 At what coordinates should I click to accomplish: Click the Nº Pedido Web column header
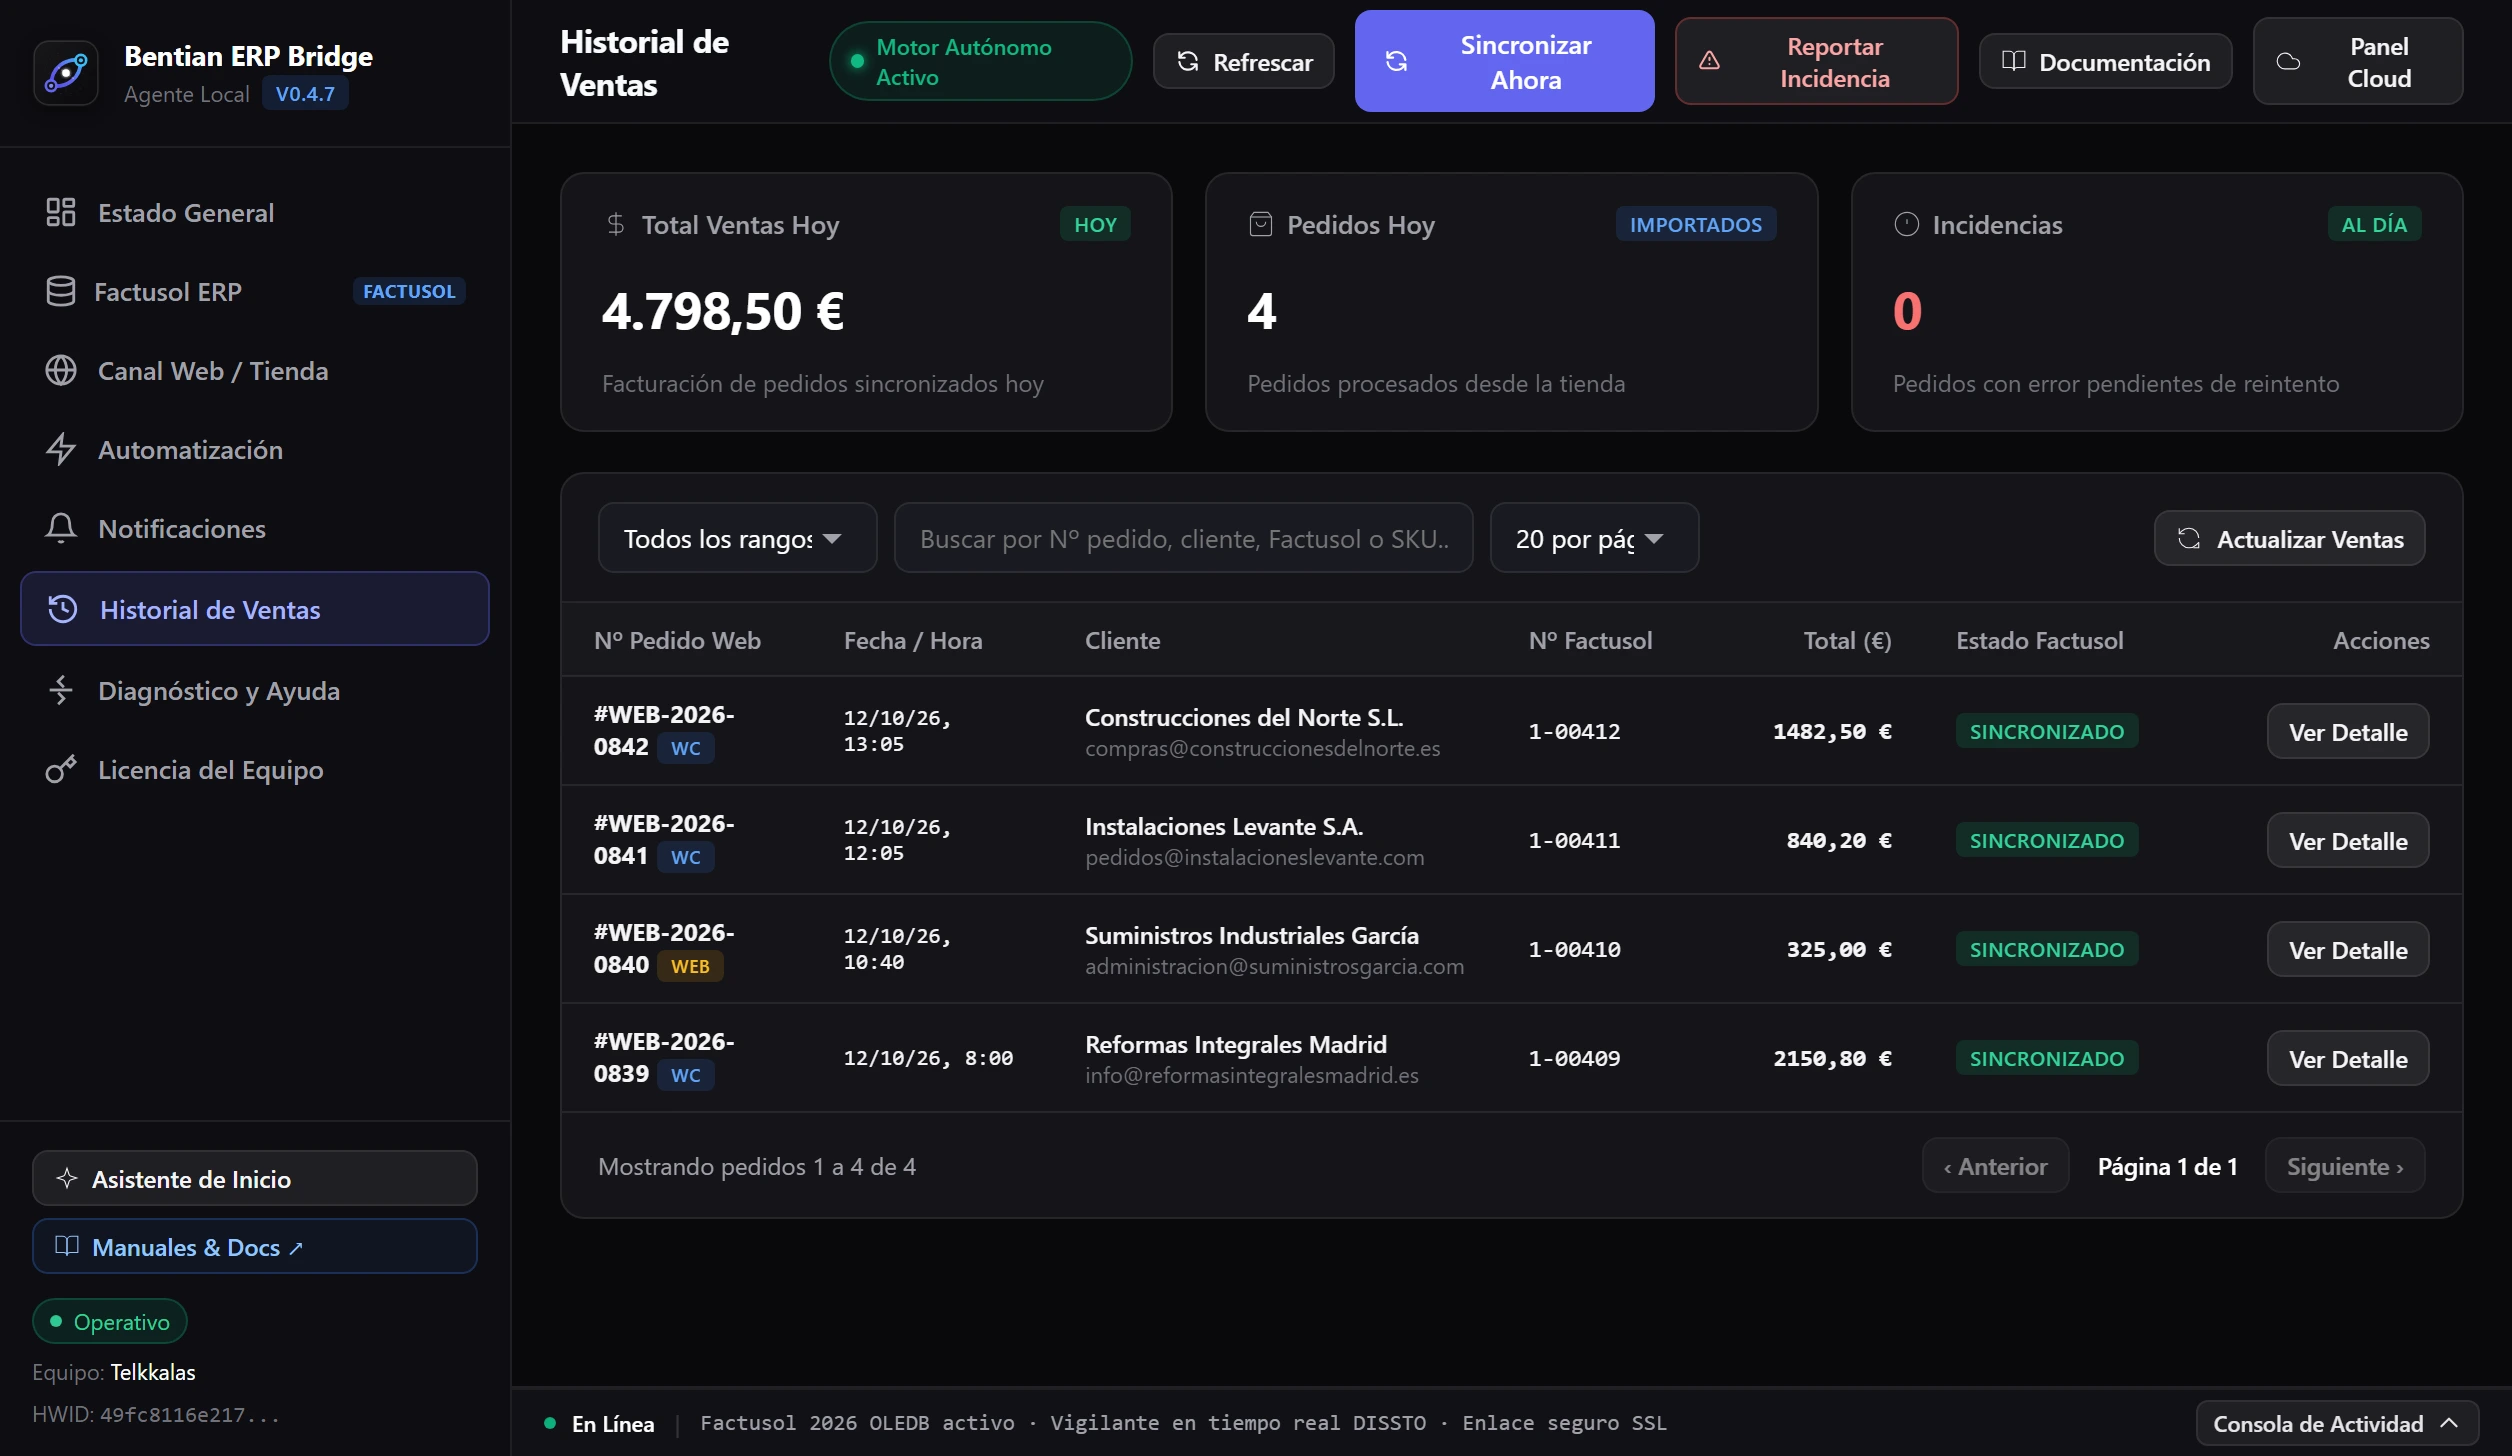point(677,641)
